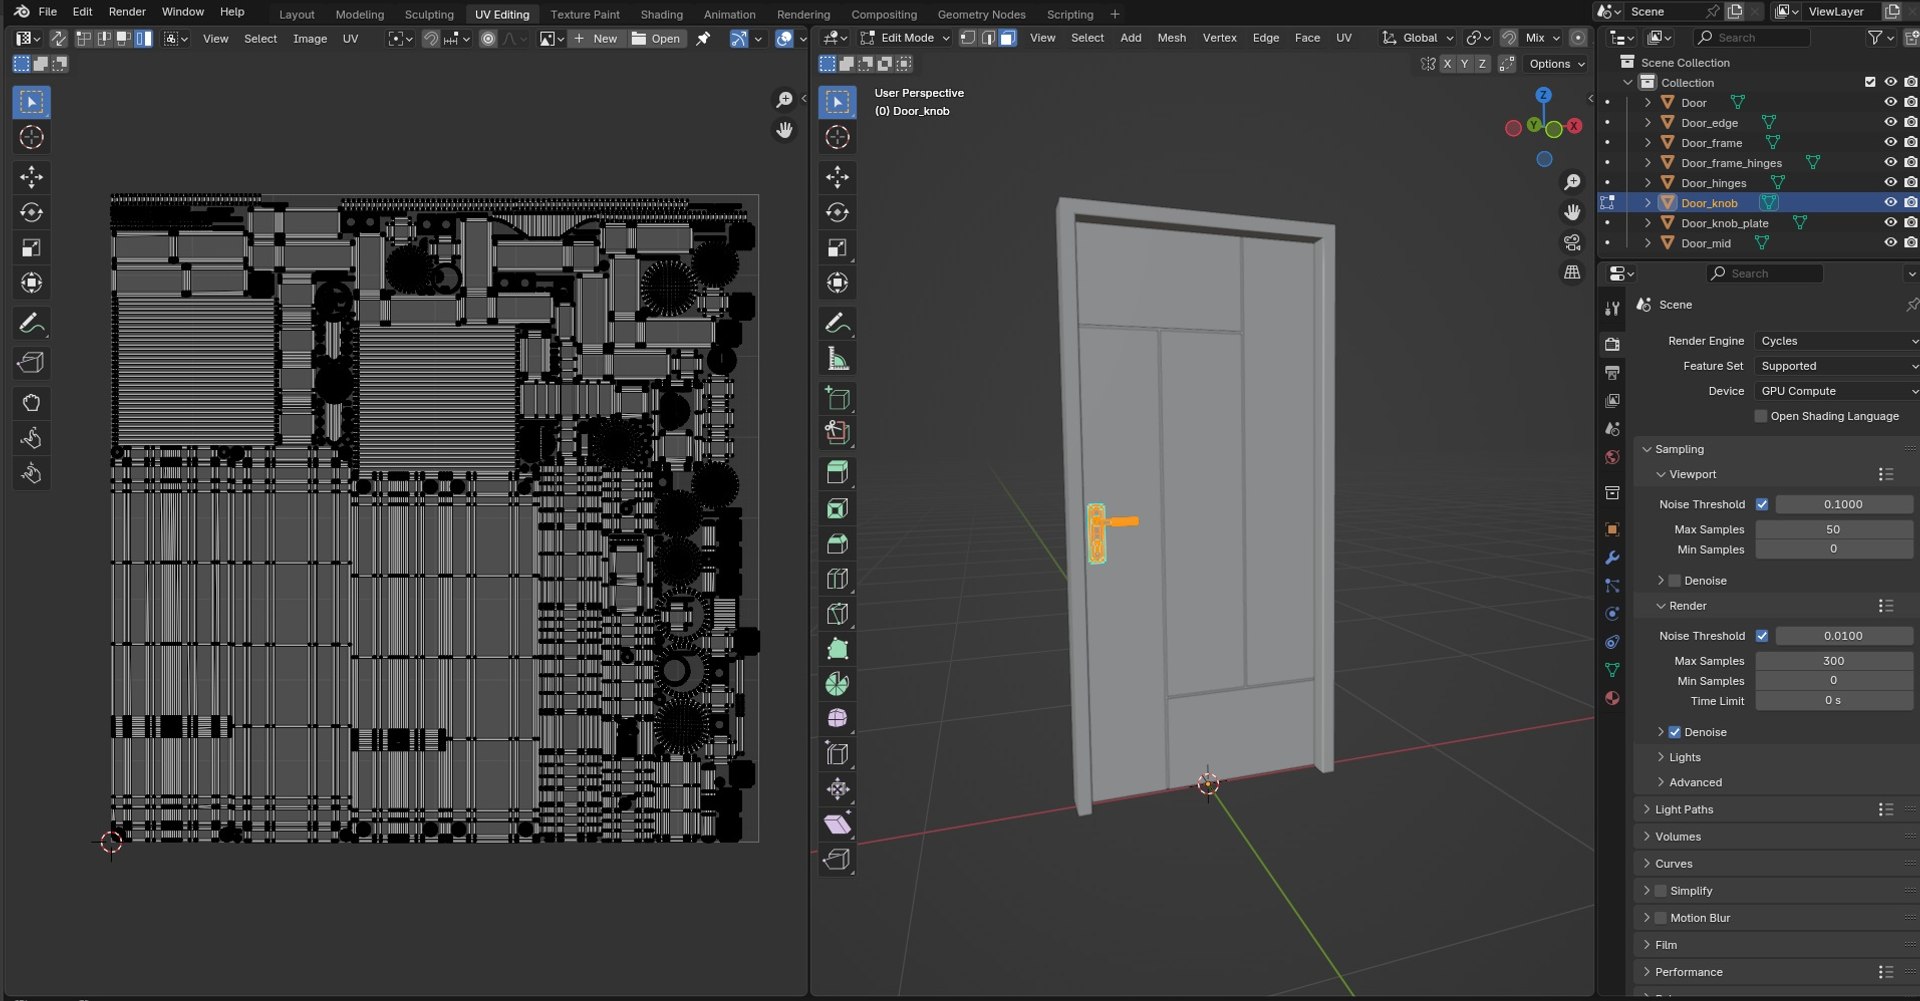
Task: Switch to the Geometry Nodes workspace tab
Action: coord(981,14)
